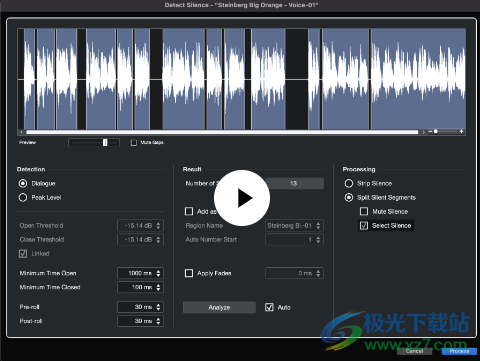Play the video with center play button
480x361 pixels.
pyautogui.click(x=242, y=198)
